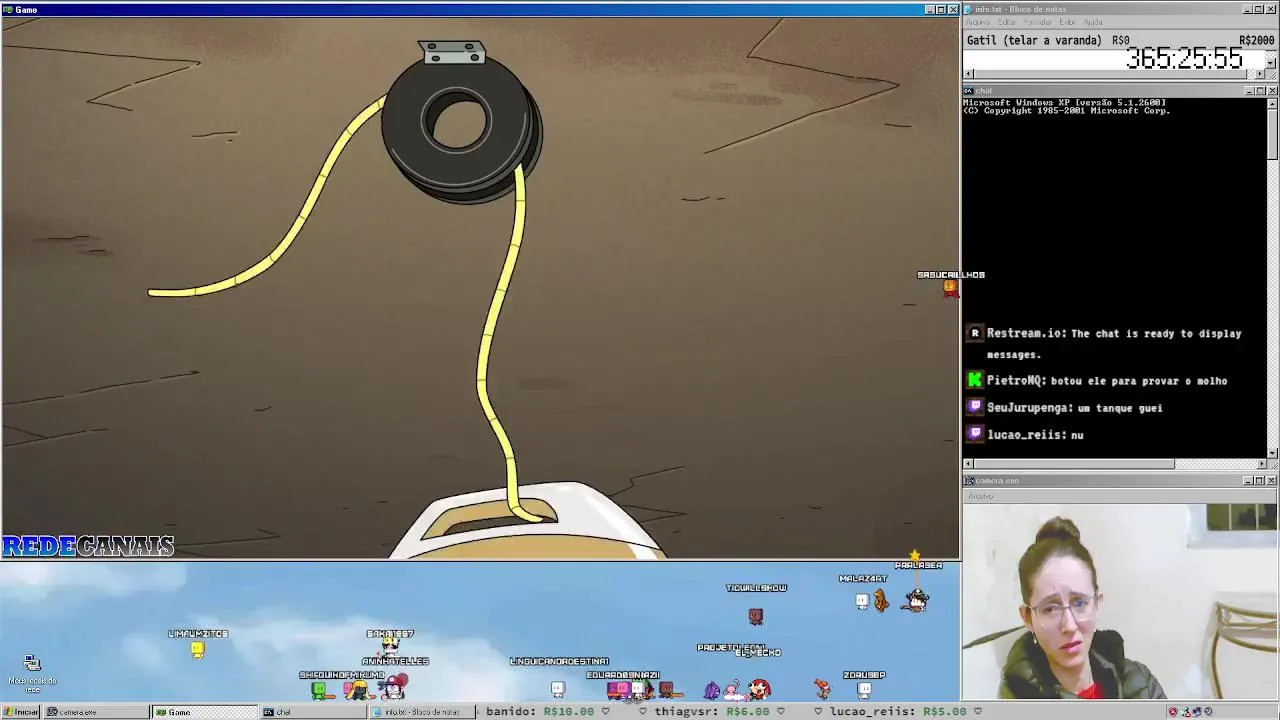Click chat horizontal scroll right arrow

[1261, 464]
